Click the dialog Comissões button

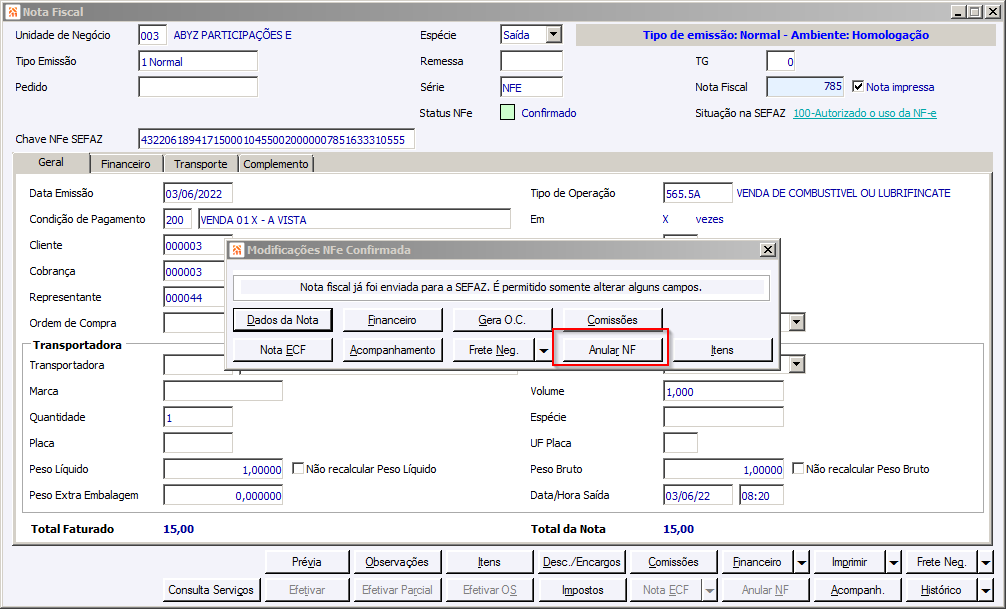pyautogui.click(x=612, y=320)
